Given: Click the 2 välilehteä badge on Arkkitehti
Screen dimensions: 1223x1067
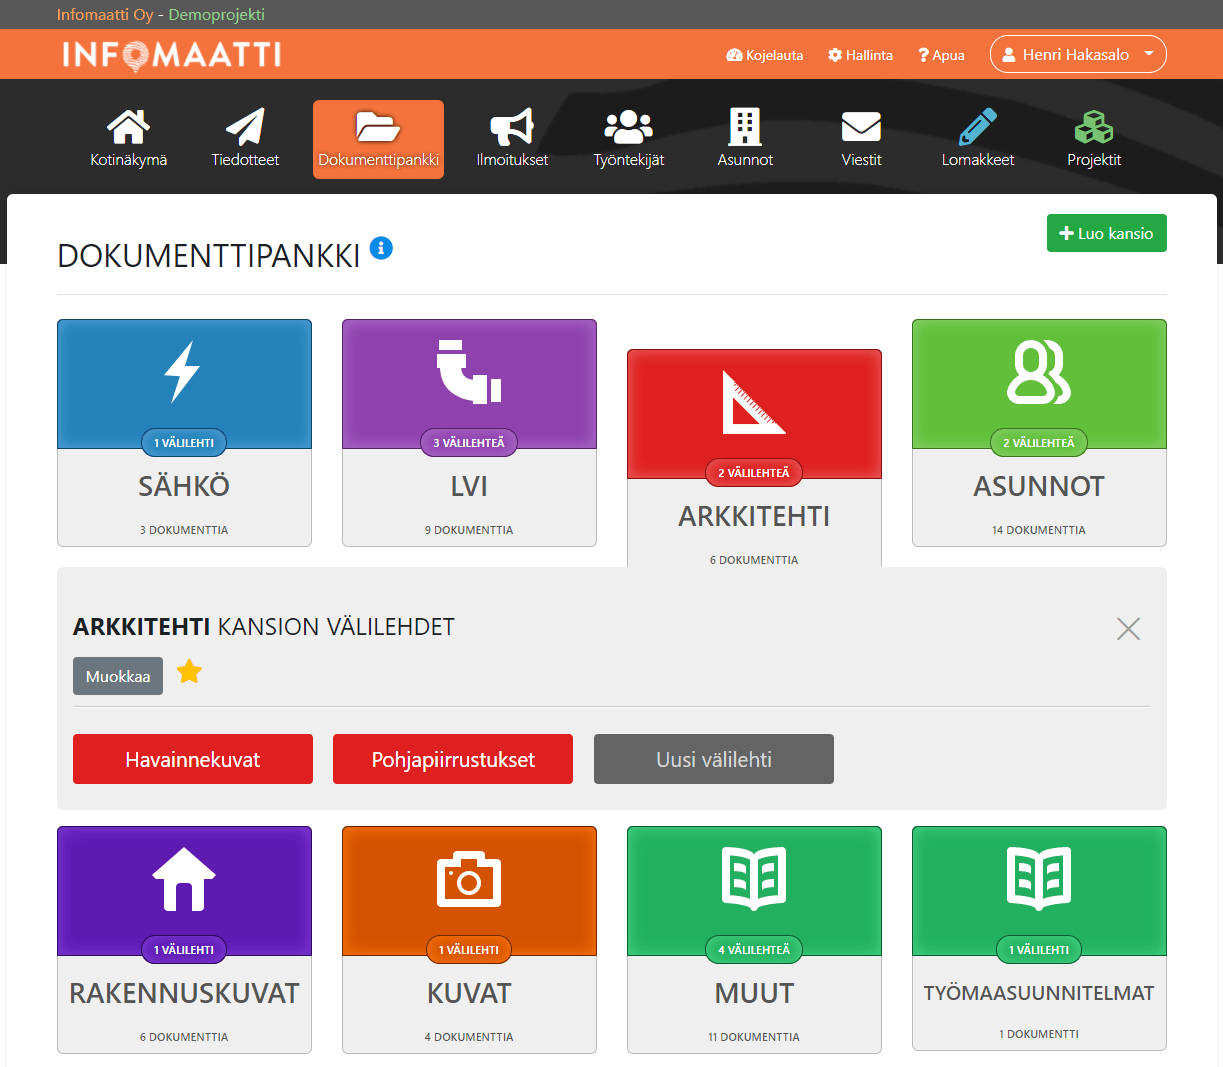Looking at the screenshot, I should (x=754, y=472).
